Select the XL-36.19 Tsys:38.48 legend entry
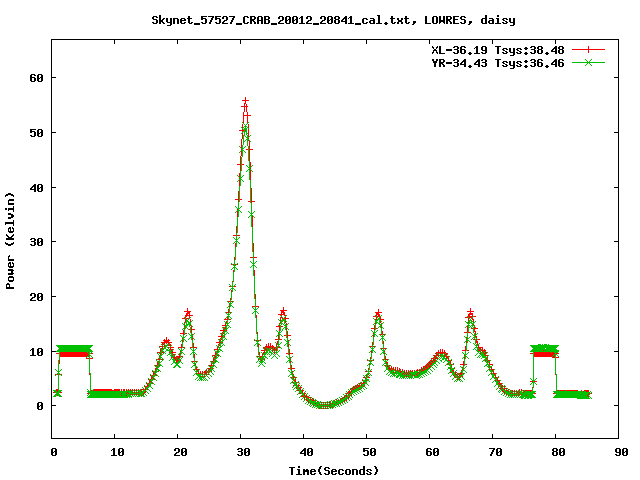The width and height of the screenshot is (640, 480). 498,50
